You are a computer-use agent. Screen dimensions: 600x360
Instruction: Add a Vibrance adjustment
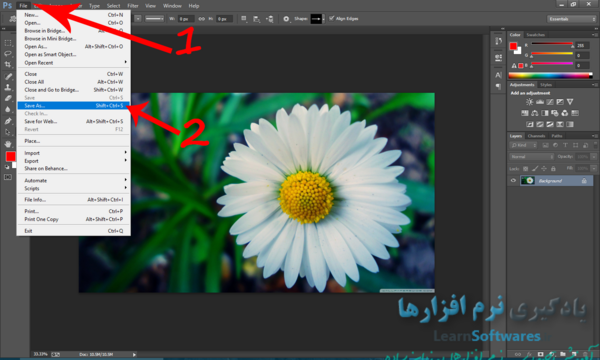[570, 102]
